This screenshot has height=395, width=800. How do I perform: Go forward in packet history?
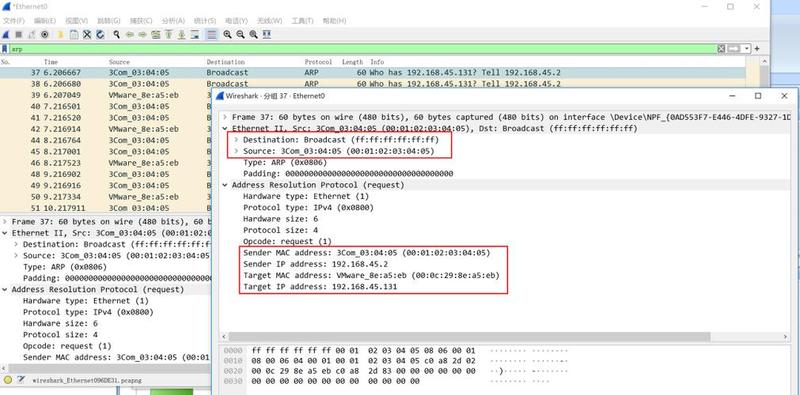(x=142, y=35)
